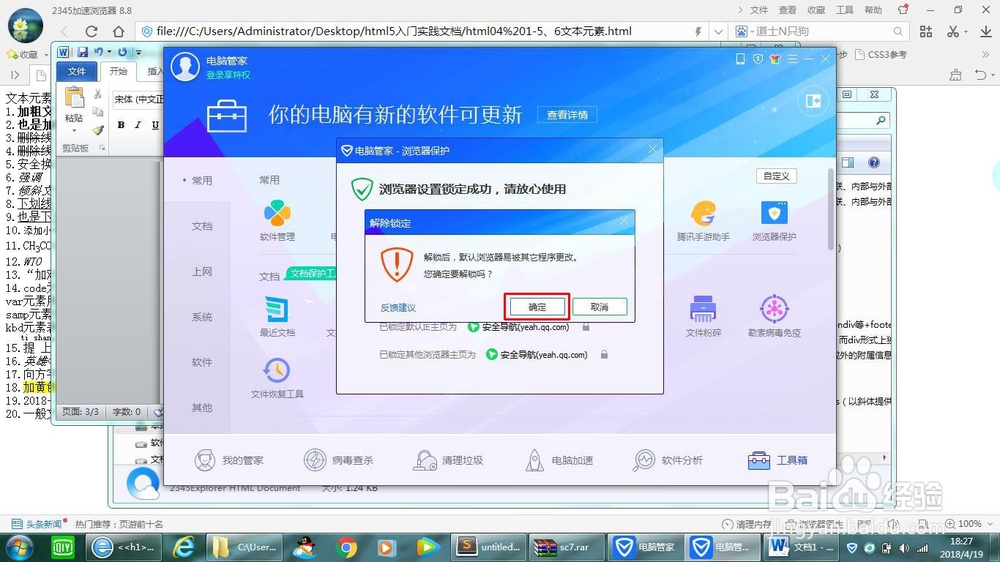
Task: Open the browser downloads icon
Action: coord(985,31)
